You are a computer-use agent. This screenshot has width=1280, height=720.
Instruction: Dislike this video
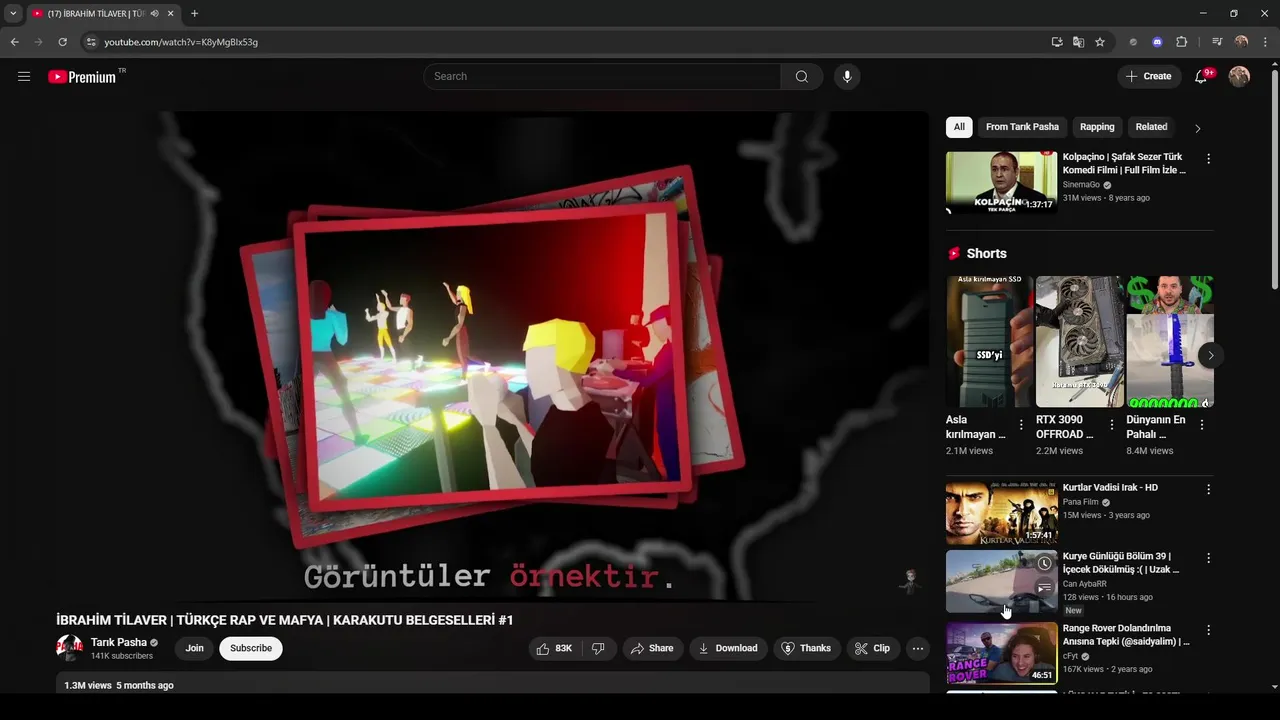tap(598, 648)
